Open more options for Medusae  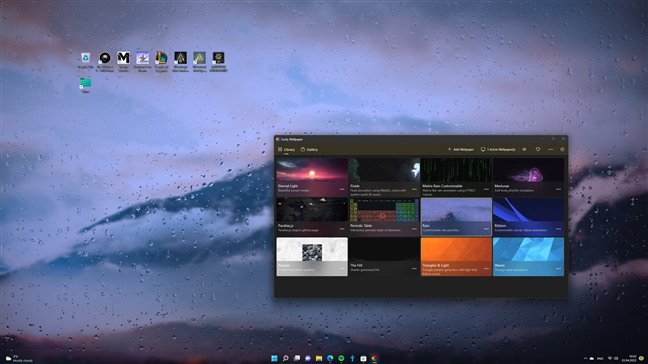(x=558, y=189)
